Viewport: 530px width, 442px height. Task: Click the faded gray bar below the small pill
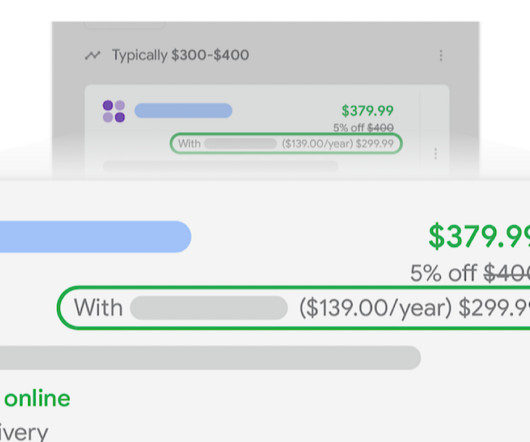point(220,166)
